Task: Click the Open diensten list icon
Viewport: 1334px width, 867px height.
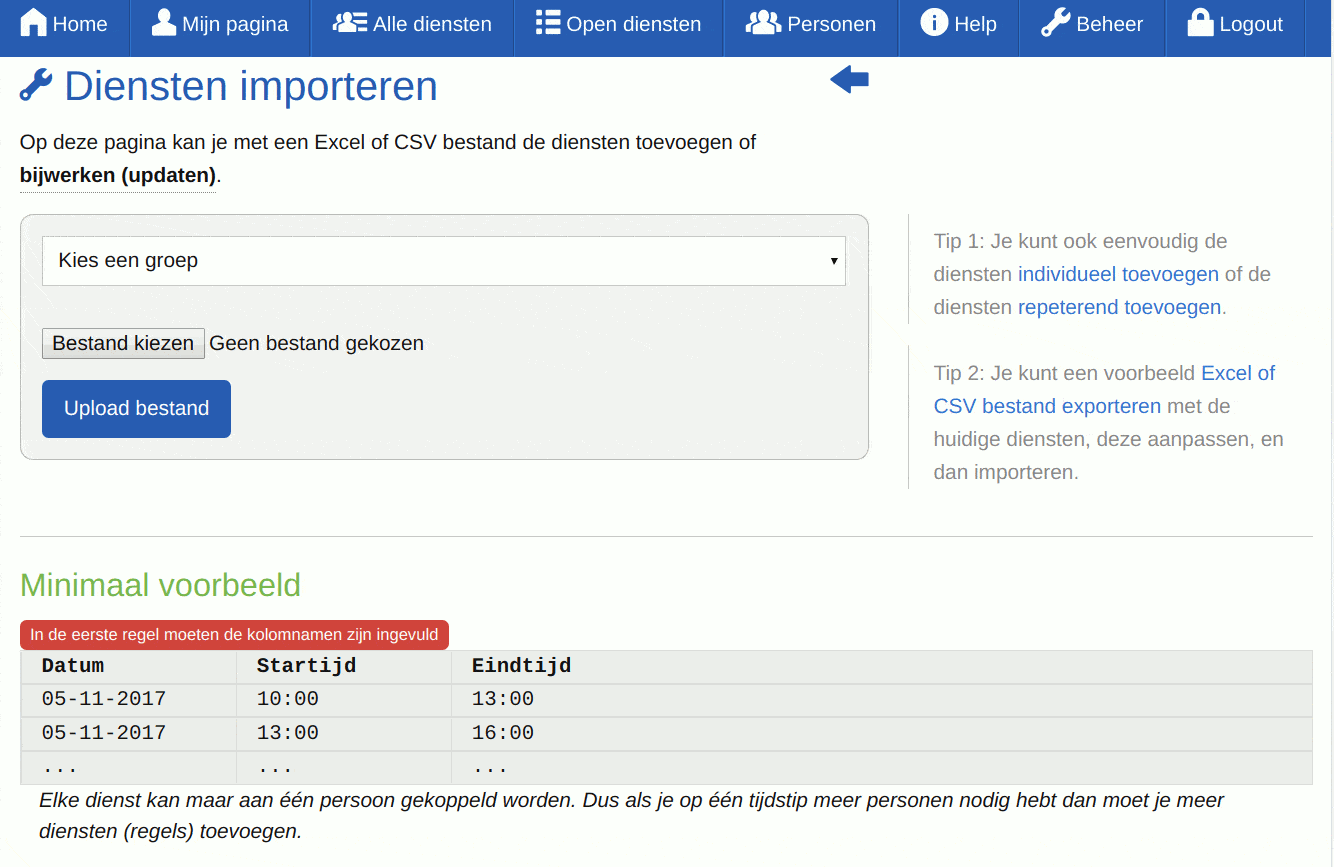Action: 547,22
